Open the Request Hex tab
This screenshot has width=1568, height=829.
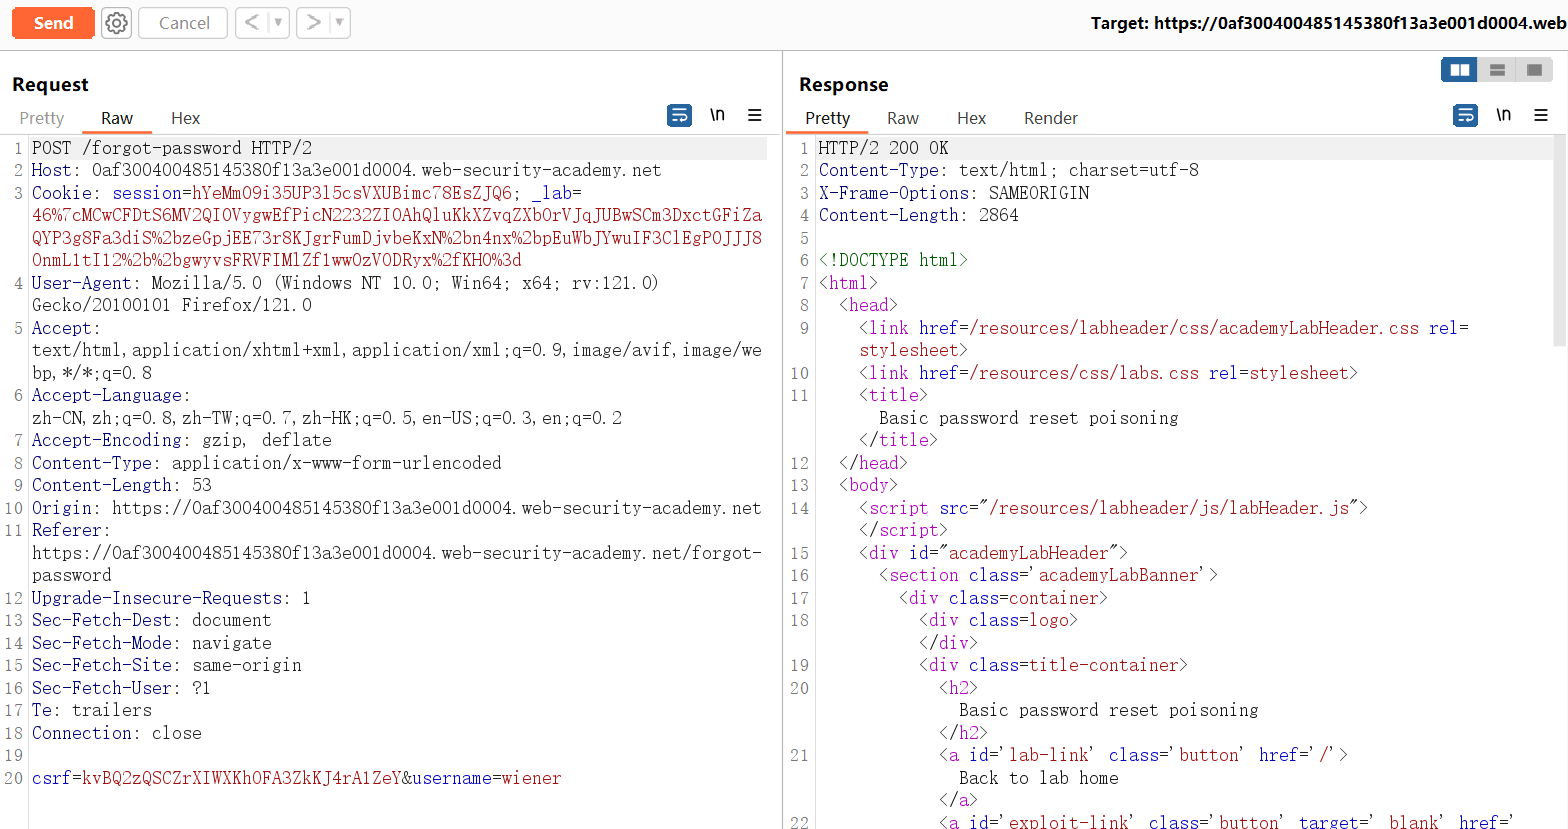point(185,118)
